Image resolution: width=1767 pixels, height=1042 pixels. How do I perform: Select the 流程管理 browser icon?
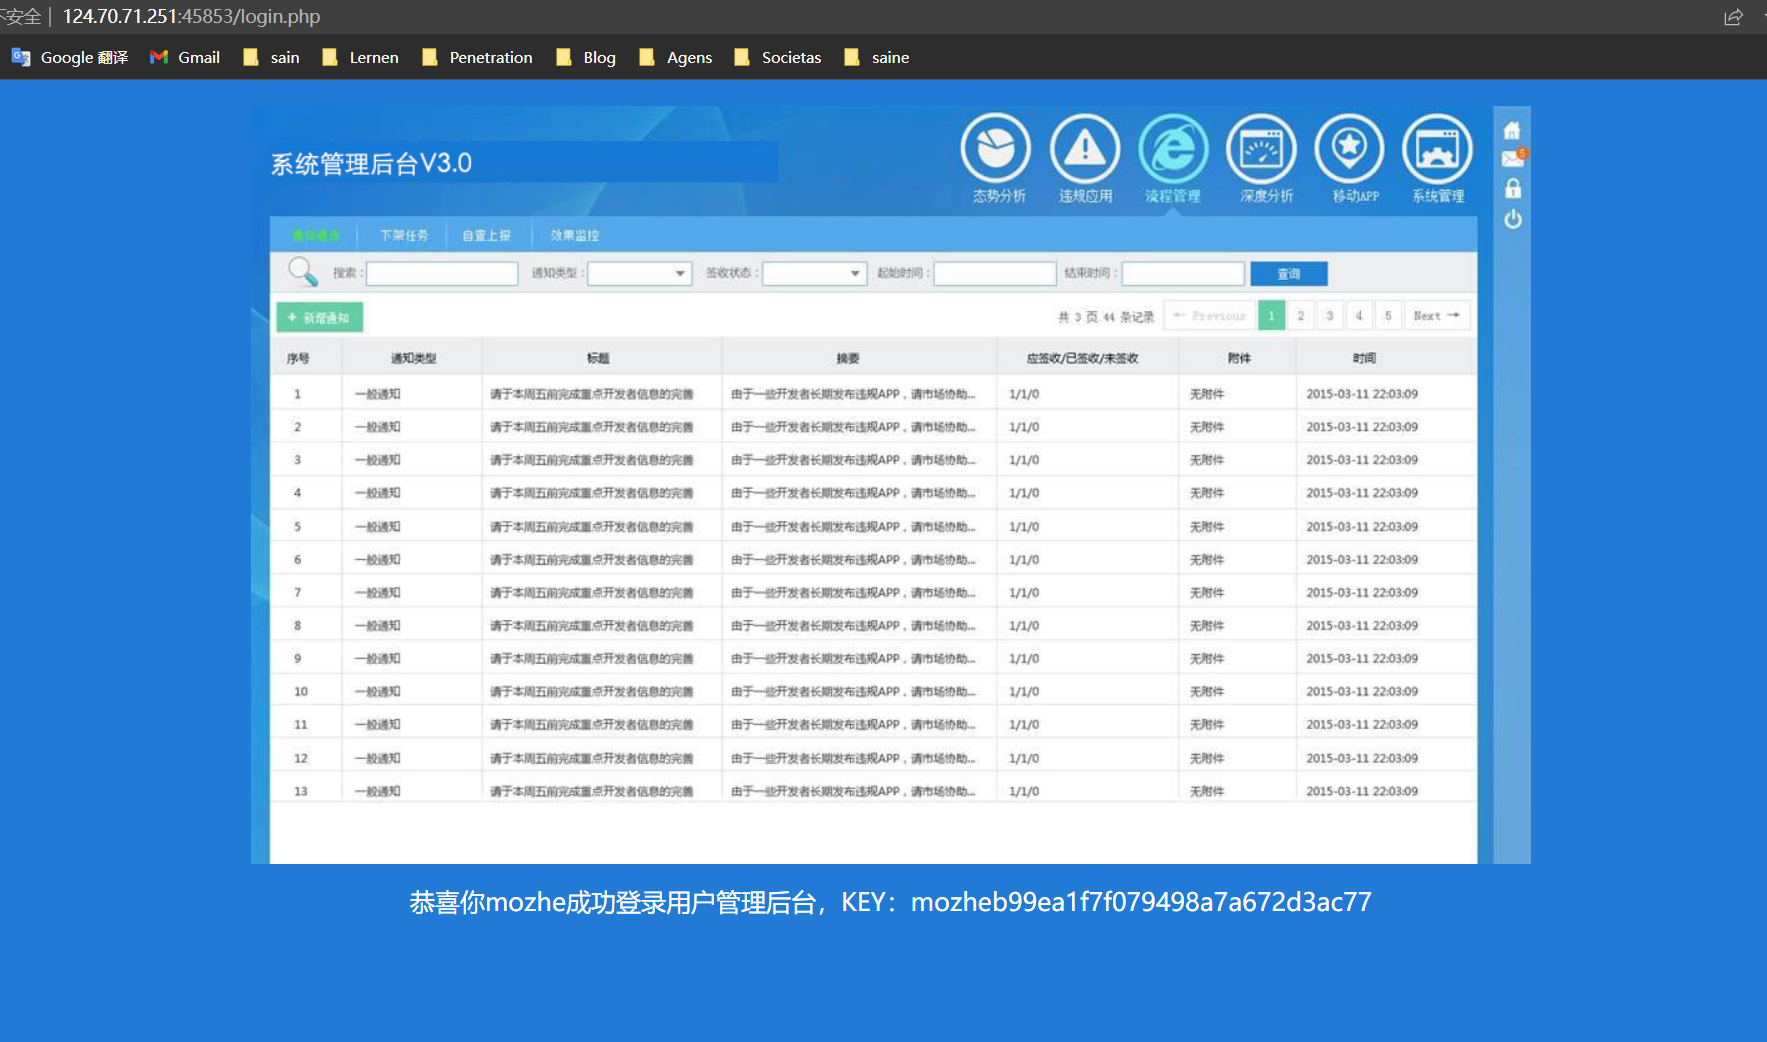coord(1173,149)
